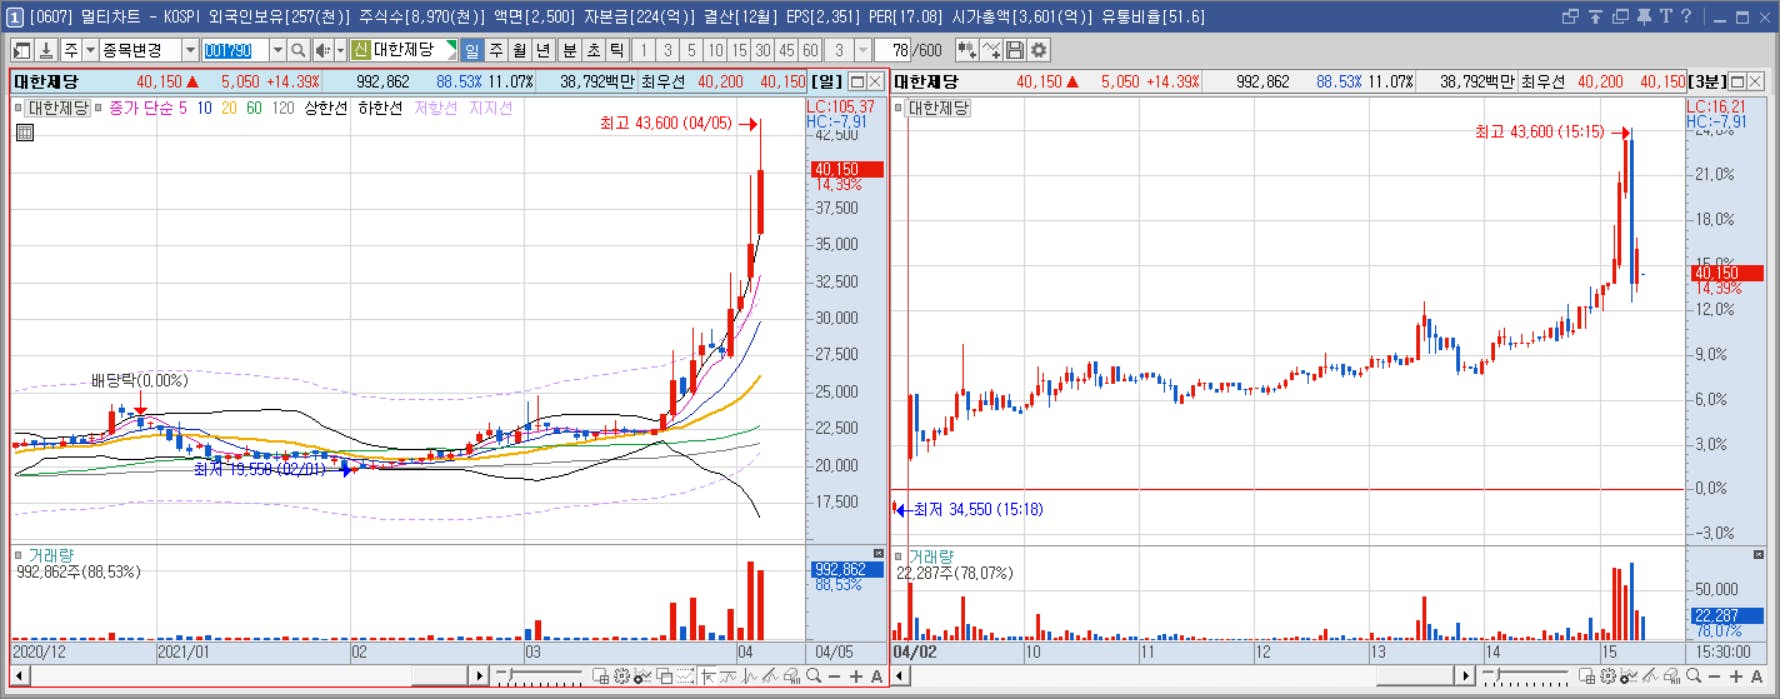Select the 30 interval tab

coord(763,50)
